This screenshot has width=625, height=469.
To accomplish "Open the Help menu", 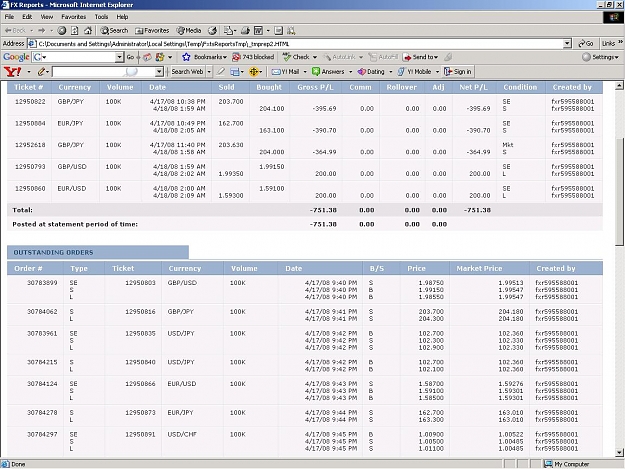I will tap(122, 17).
